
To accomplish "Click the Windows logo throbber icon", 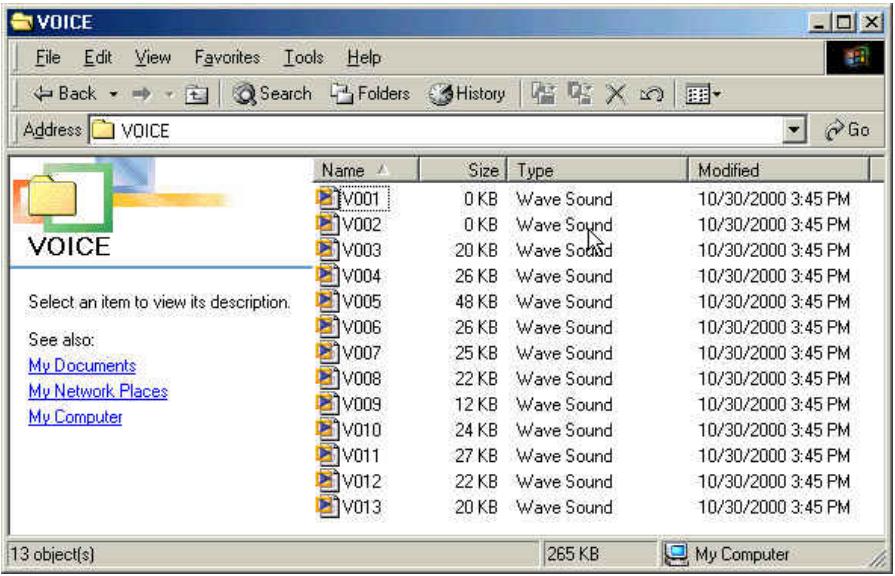I will click(856, 58).
